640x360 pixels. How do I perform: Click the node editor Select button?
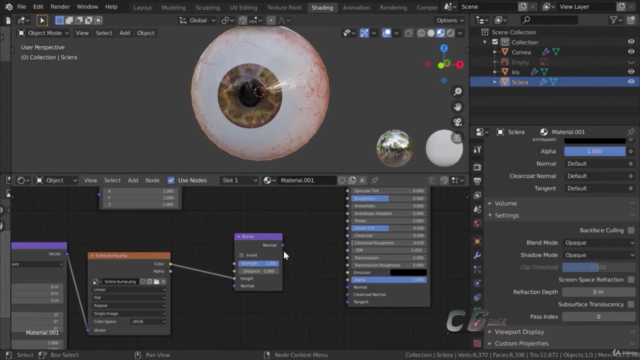pyautogui.click(x=112, y=180)
